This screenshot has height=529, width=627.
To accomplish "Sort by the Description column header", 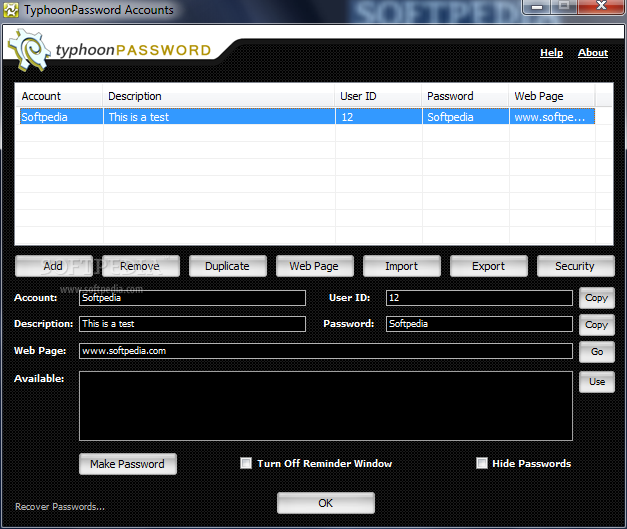I will (219, 96).
